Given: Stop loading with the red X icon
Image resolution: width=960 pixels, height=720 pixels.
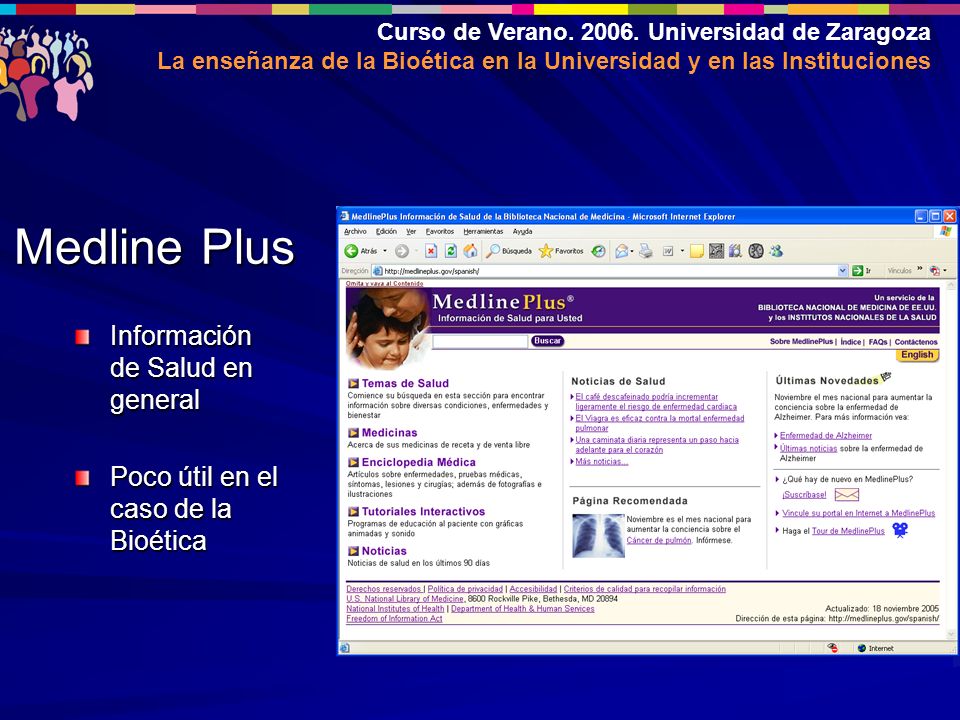Looking at the screenshot, I should coord(431,251).
